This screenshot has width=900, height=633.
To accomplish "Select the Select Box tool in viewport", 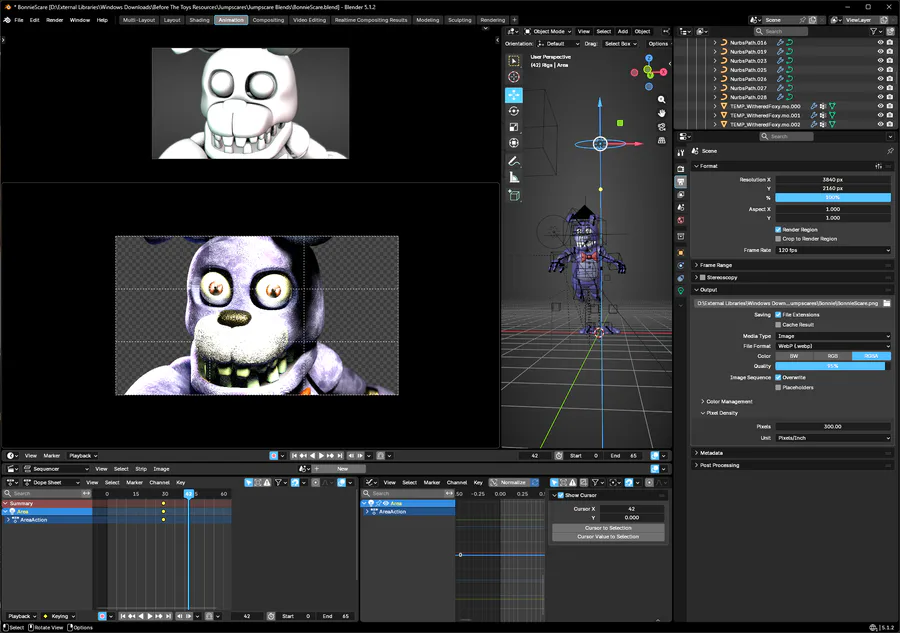I will (x=514, y=61).
